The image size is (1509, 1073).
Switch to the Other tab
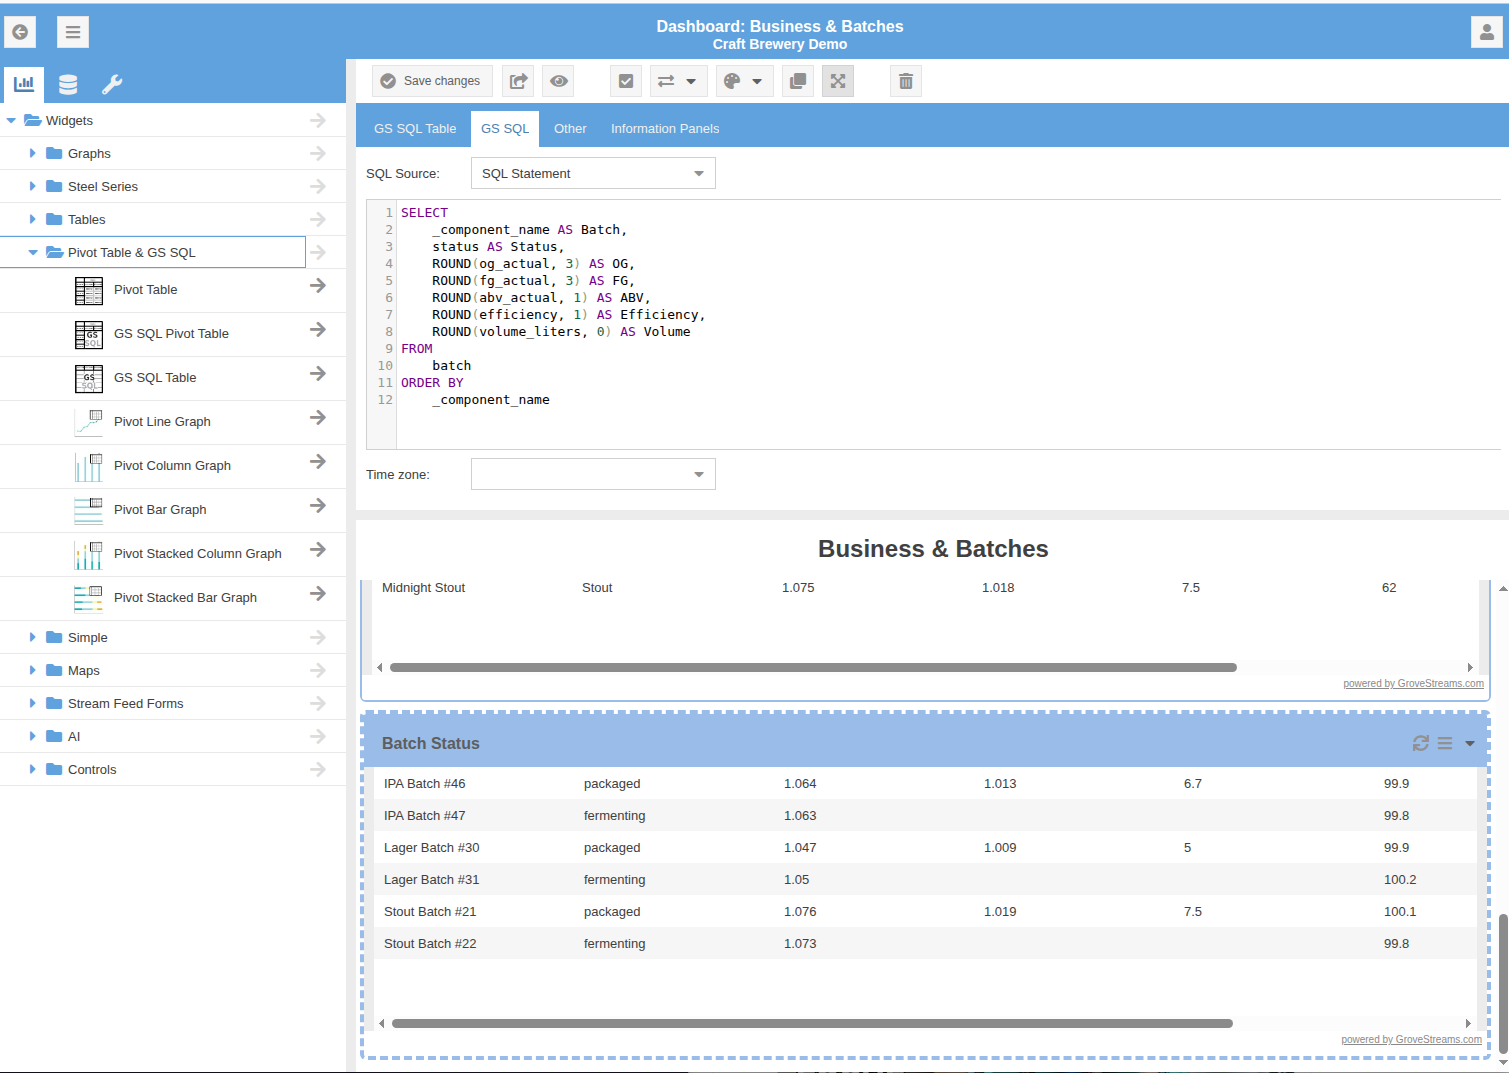click(x=570, y=129)
